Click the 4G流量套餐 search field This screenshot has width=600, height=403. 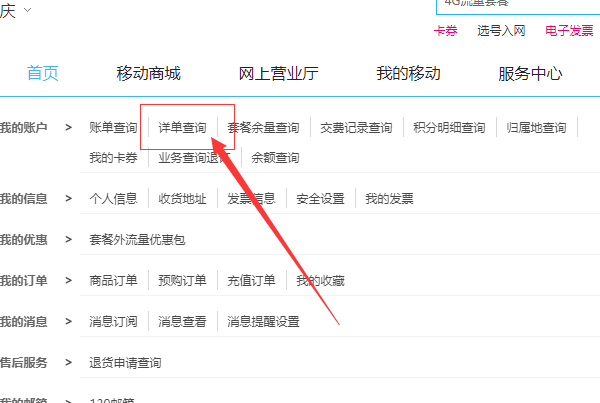(515, 5)
